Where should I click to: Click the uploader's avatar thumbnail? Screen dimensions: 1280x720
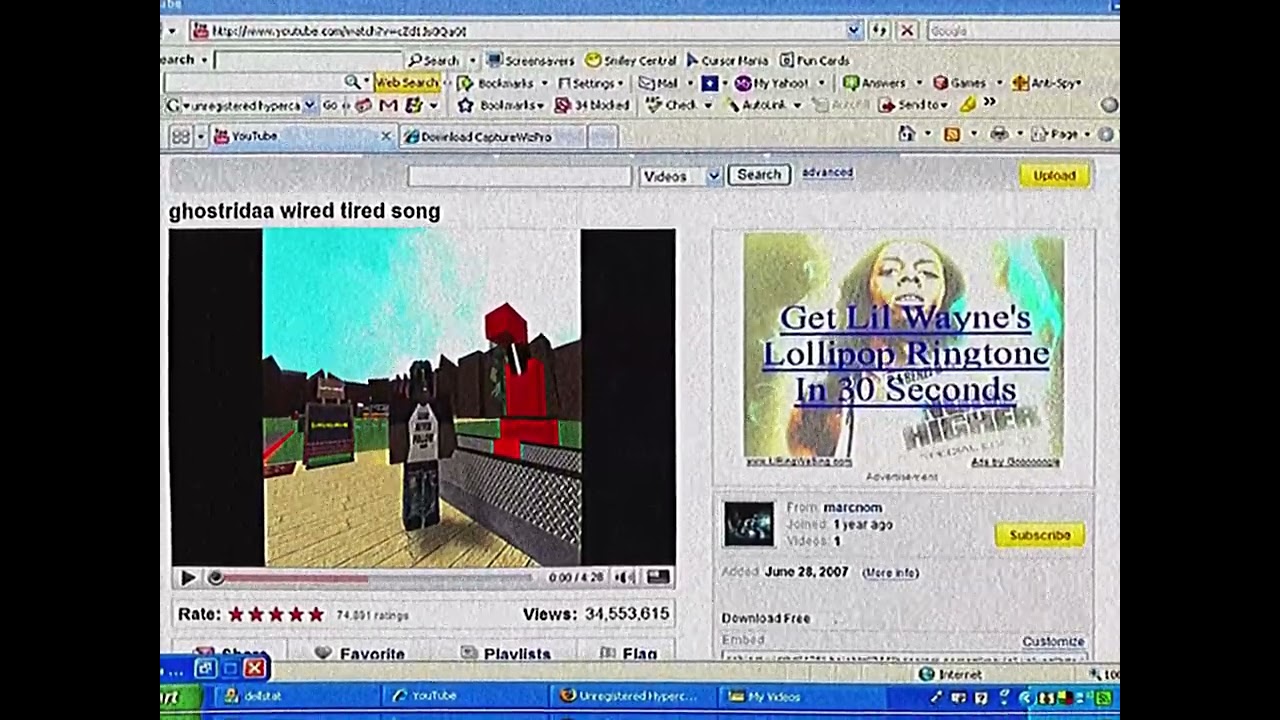click(749, 524)
